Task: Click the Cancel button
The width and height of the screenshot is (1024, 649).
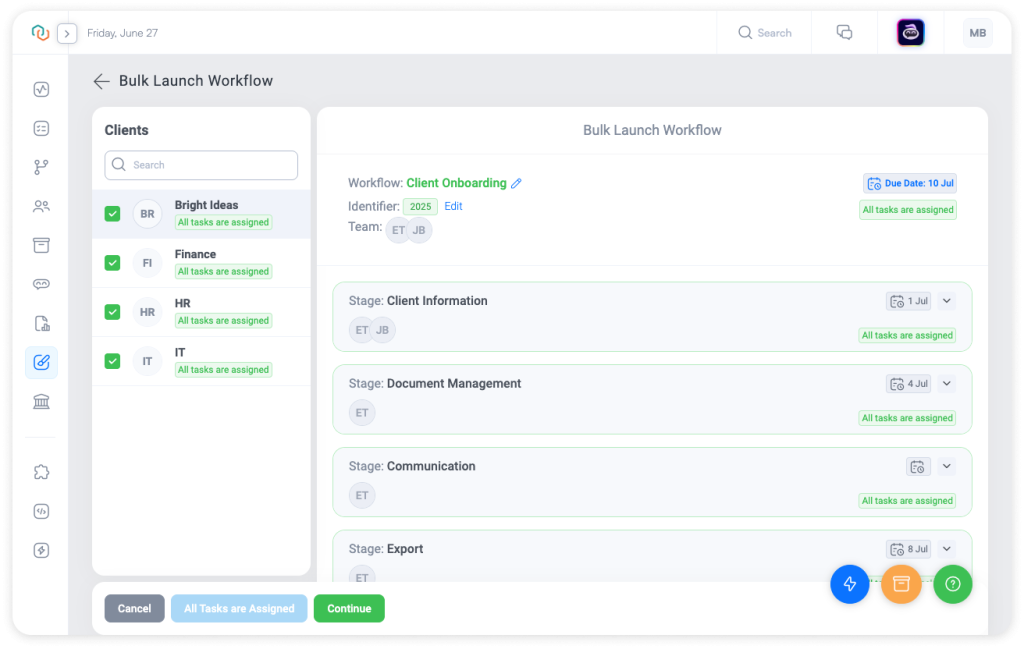Action: point(135,609)
